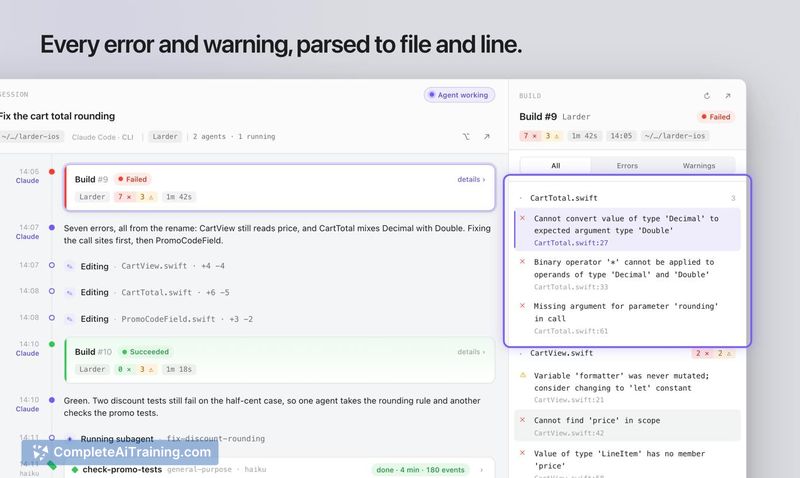Click 'Claude Code · CLI' label
Screen dimensions: 800x478
103,137
